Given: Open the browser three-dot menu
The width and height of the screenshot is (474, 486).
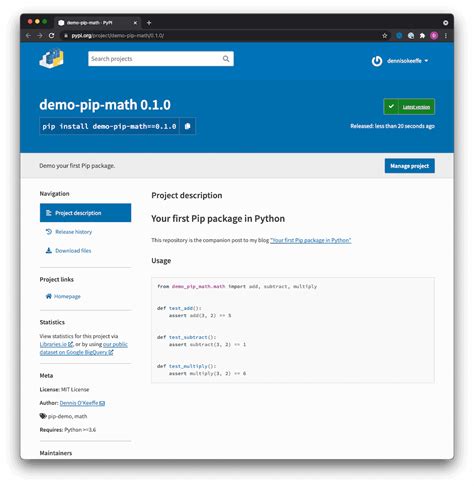Looking at the screenshot, I should click(x=446, y=36).
